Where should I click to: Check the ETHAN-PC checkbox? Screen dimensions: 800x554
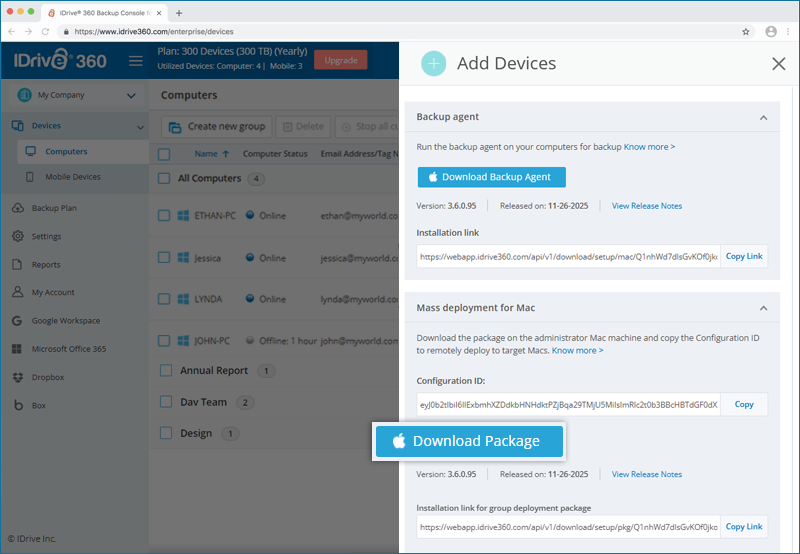tap(165, 215)
